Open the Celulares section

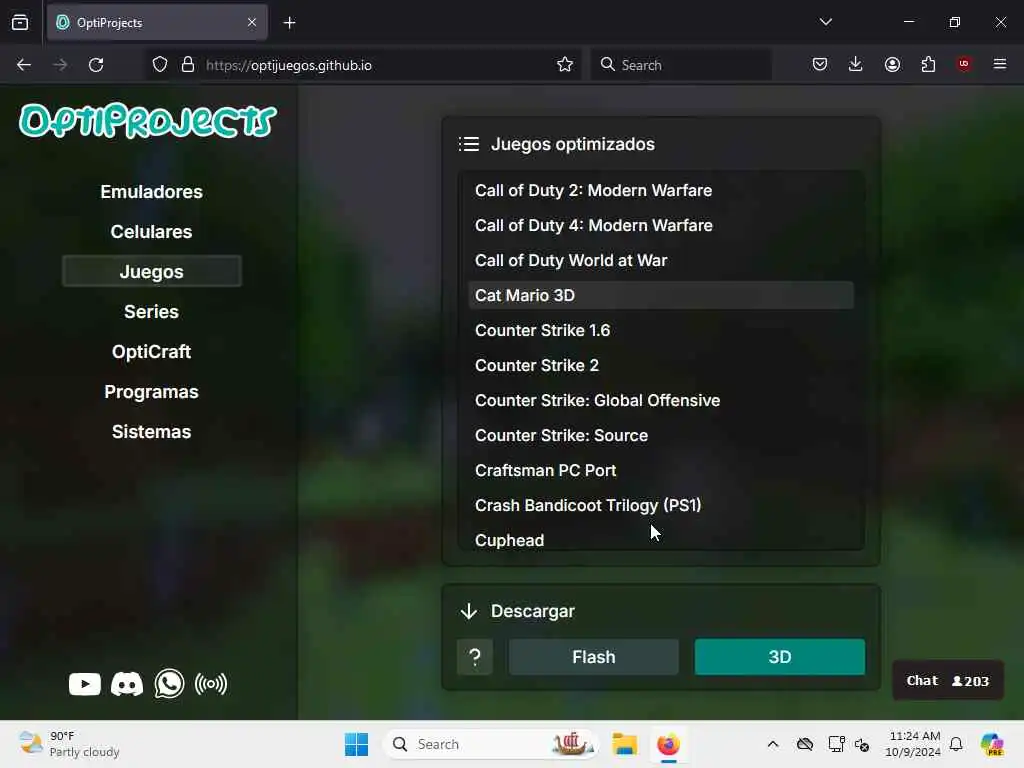pyautogui.click(x=152, y=232)
